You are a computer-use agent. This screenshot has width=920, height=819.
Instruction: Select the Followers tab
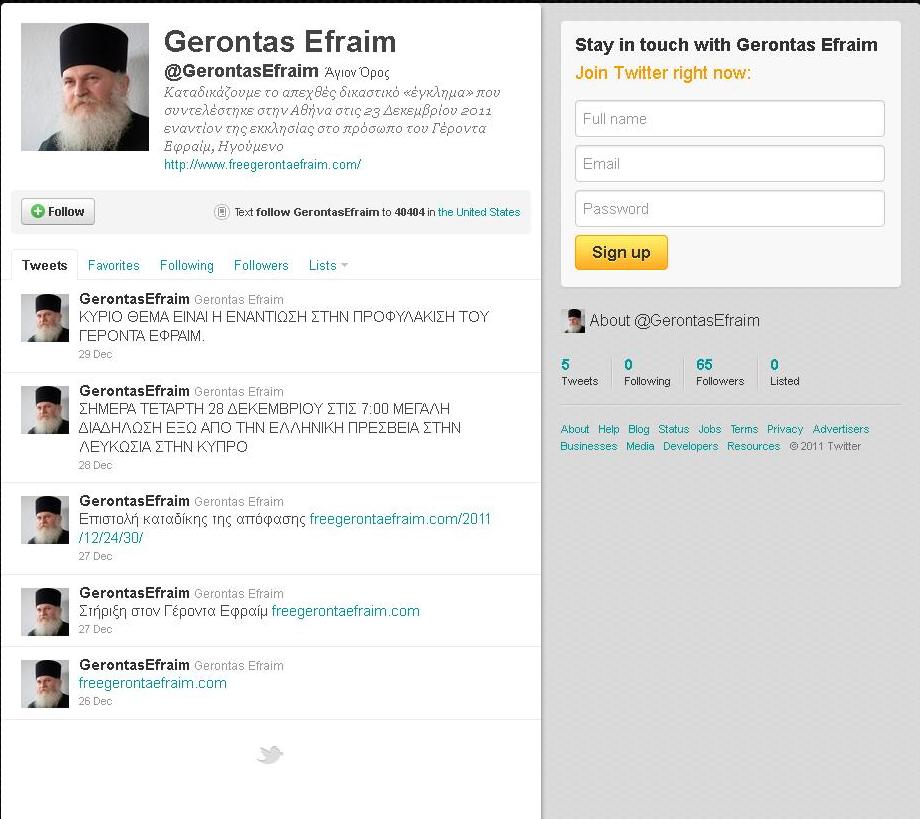pos(261,265)
